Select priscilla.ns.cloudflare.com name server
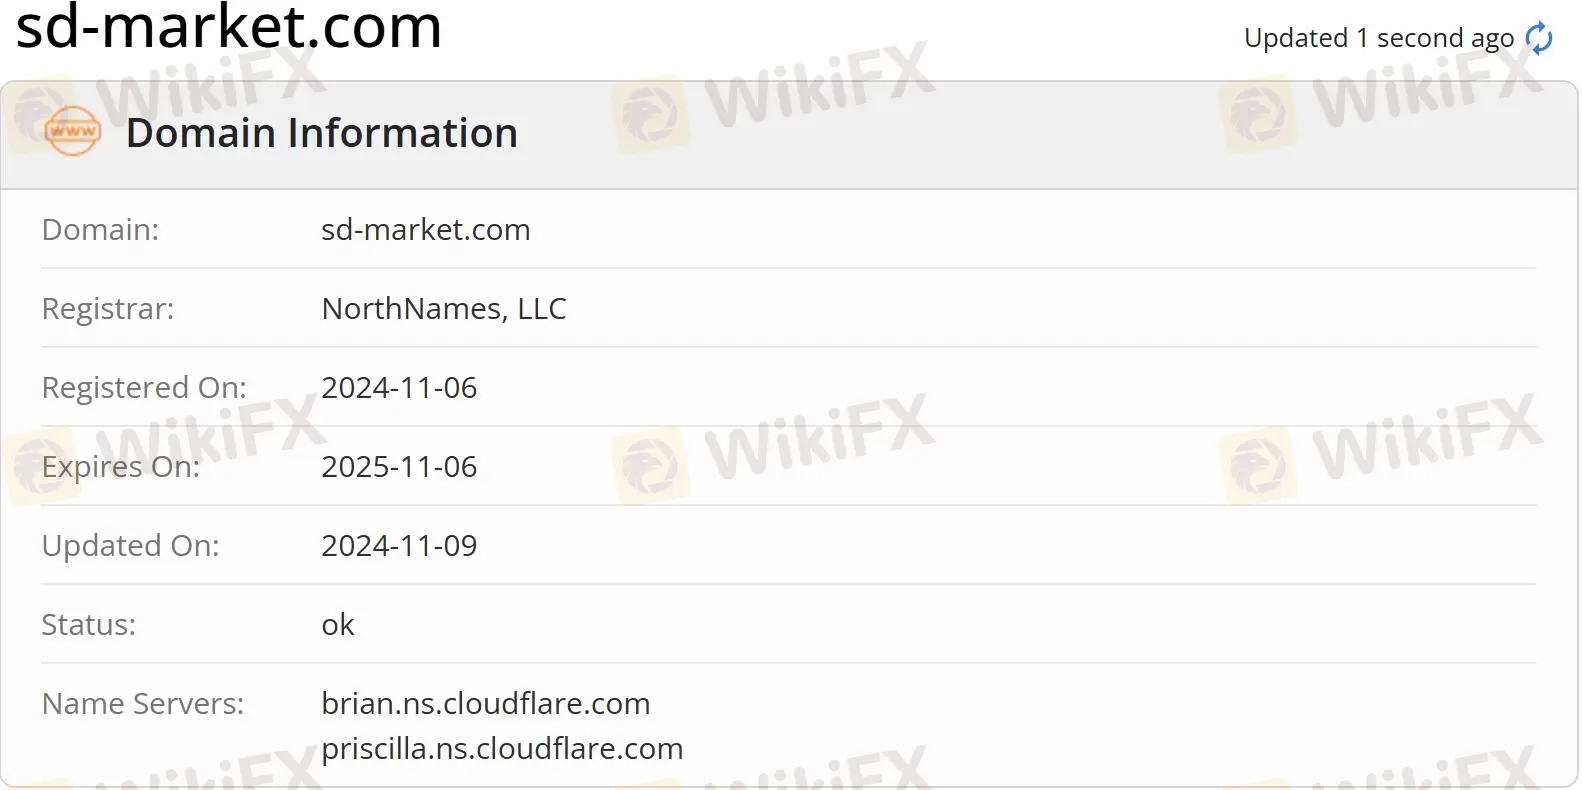 pyautogui.click(x=501, y=748)
